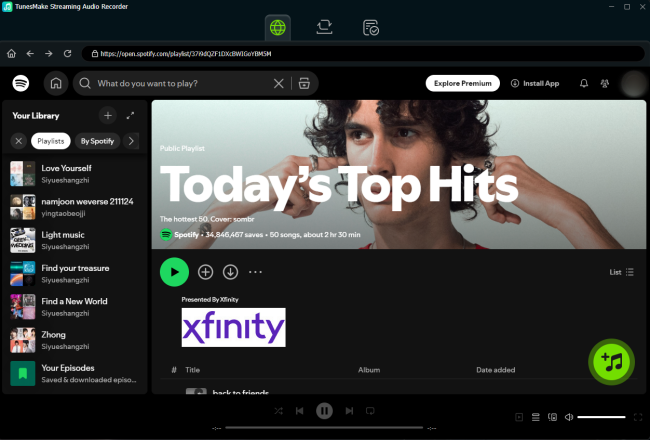Open Your Episodes

75,373
